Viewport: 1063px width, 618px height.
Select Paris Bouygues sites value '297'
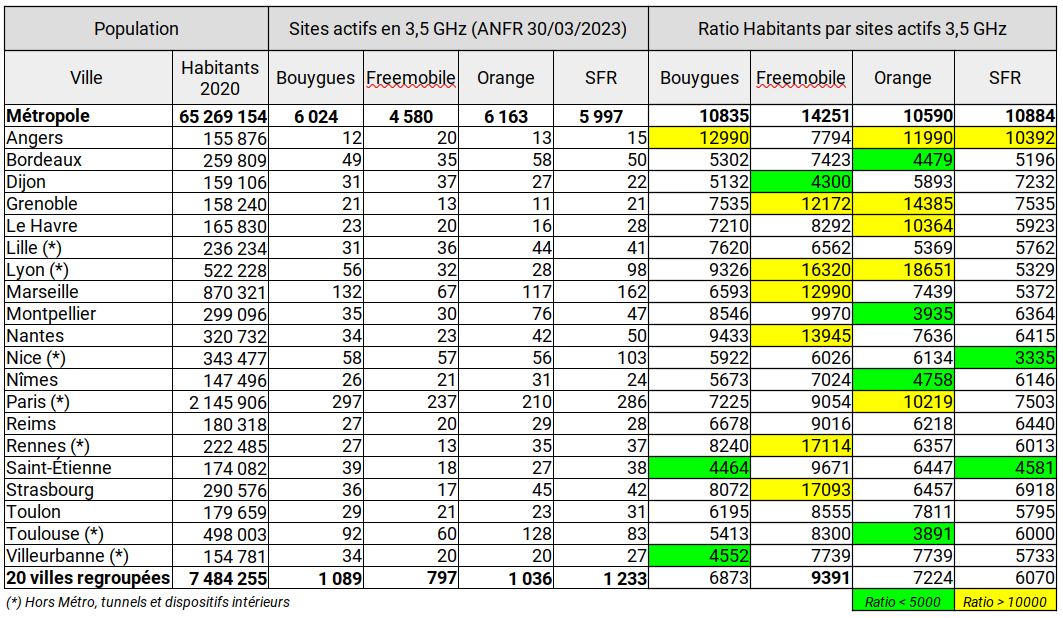316,402
